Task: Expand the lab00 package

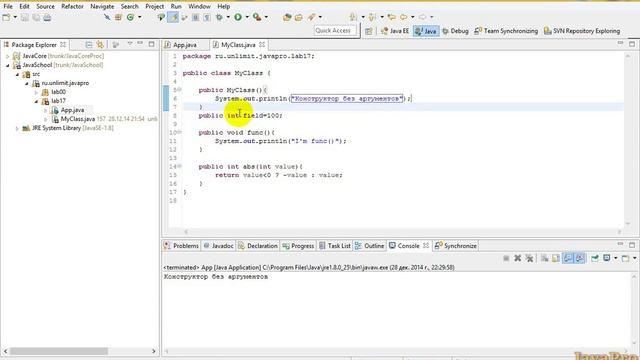Action: click(x=36, y=92)
